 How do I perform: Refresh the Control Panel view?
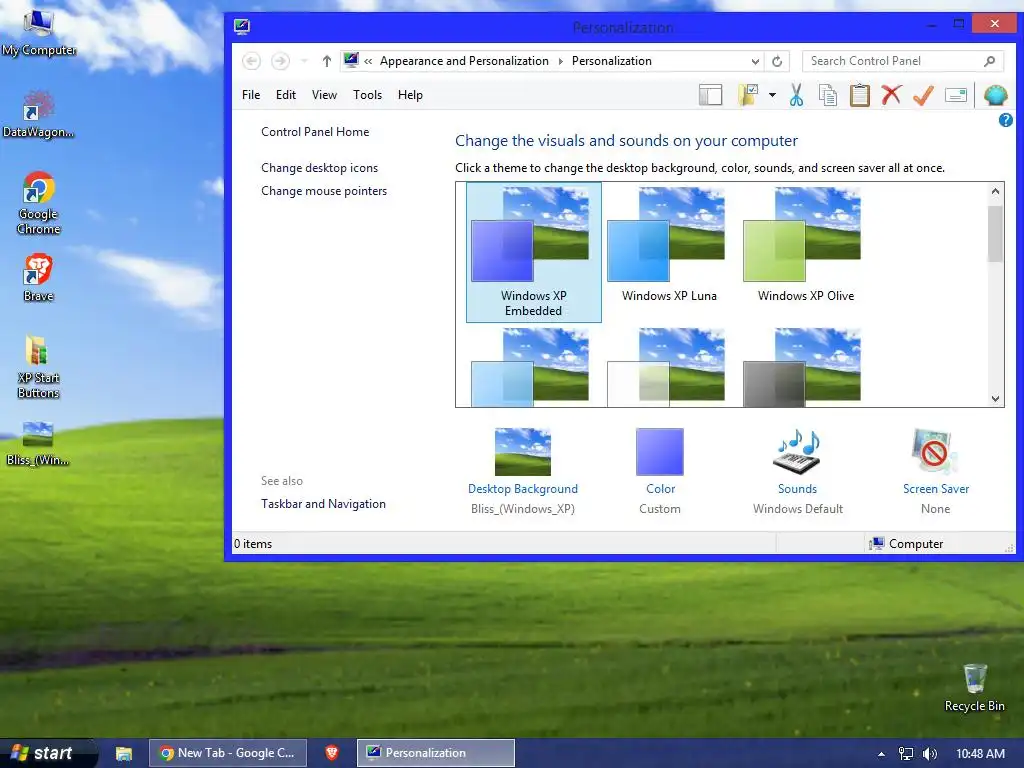777,61
